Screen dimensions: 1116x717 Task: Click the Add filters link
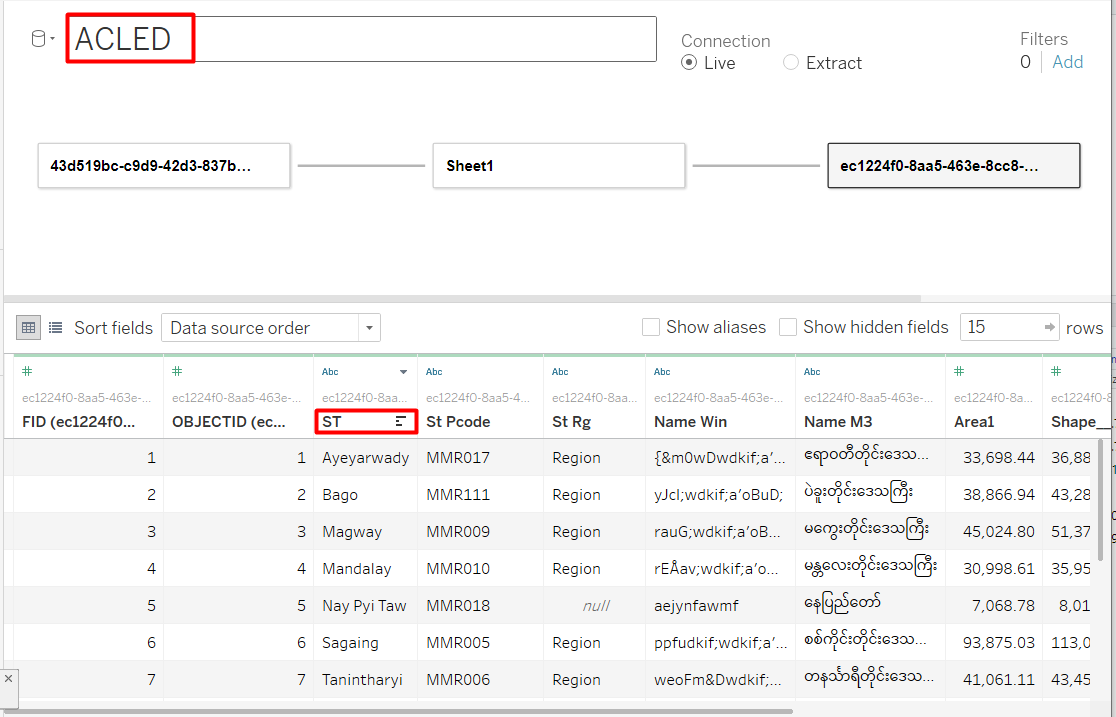point(1067,62)
